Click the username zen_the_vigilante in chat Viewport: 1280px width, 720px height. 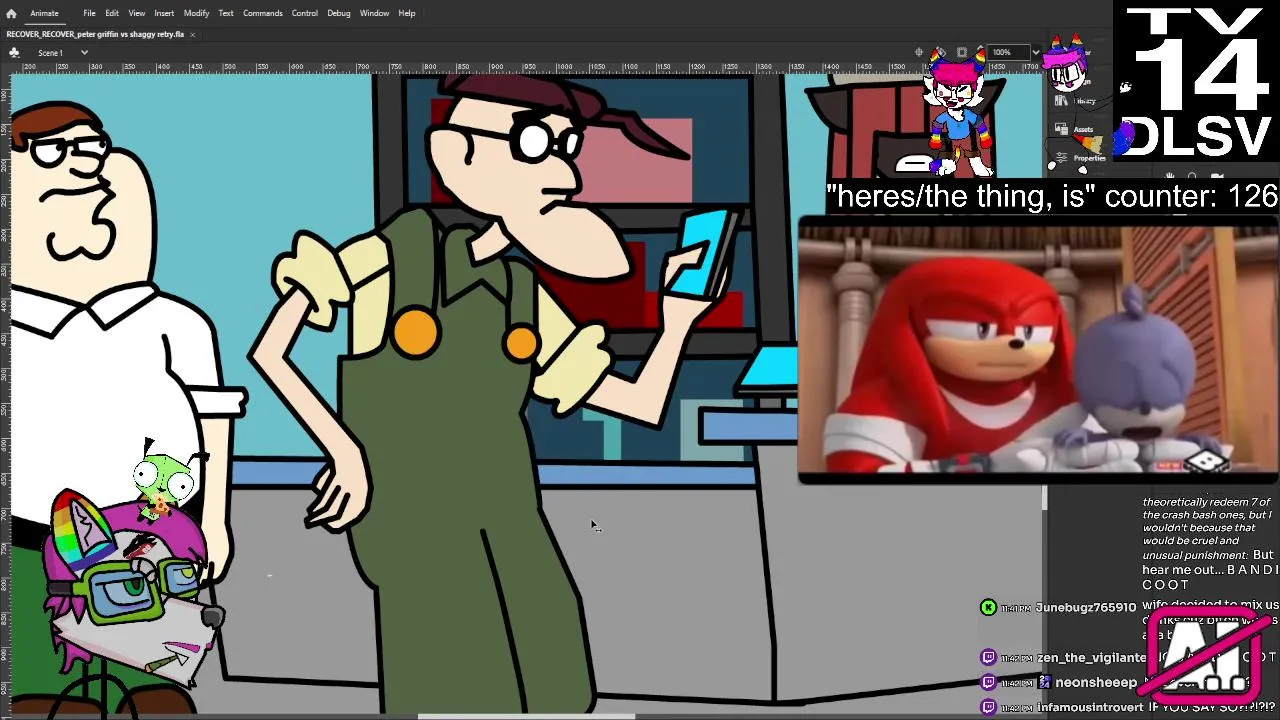(x=1092, y=657)
